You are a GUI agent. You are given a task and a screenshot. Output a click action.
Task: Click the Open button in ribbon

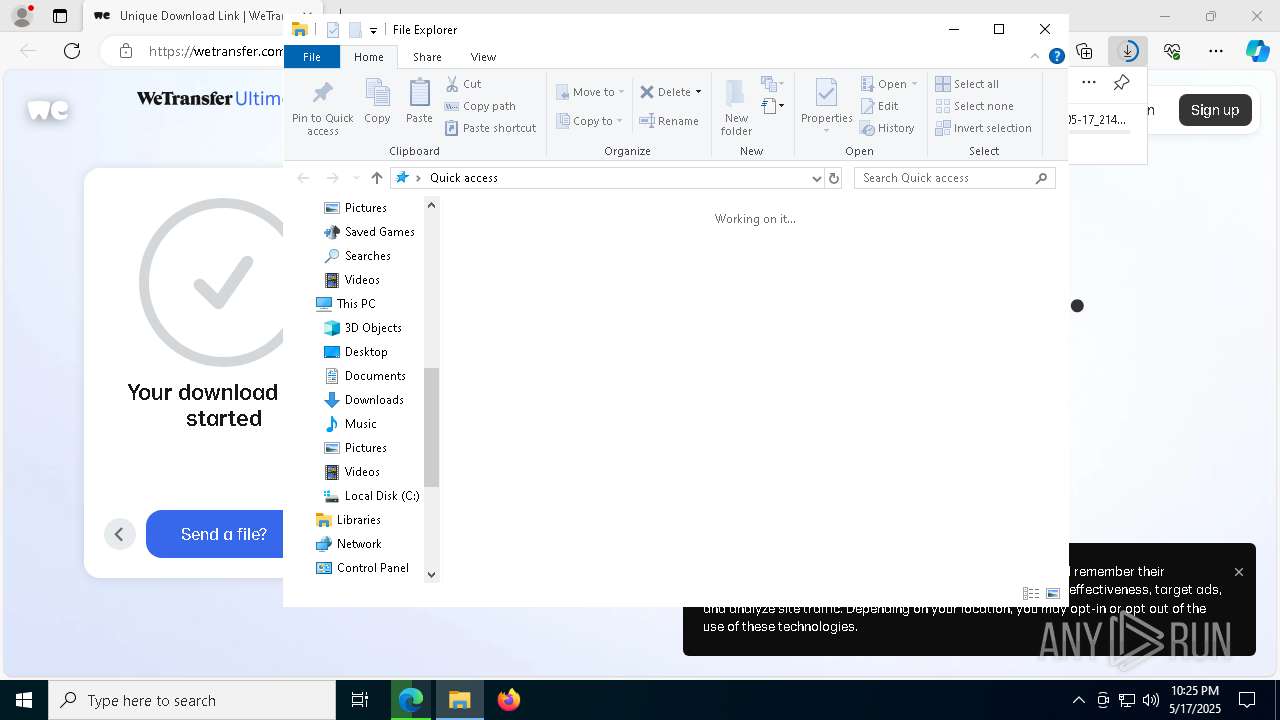[888, 84]
